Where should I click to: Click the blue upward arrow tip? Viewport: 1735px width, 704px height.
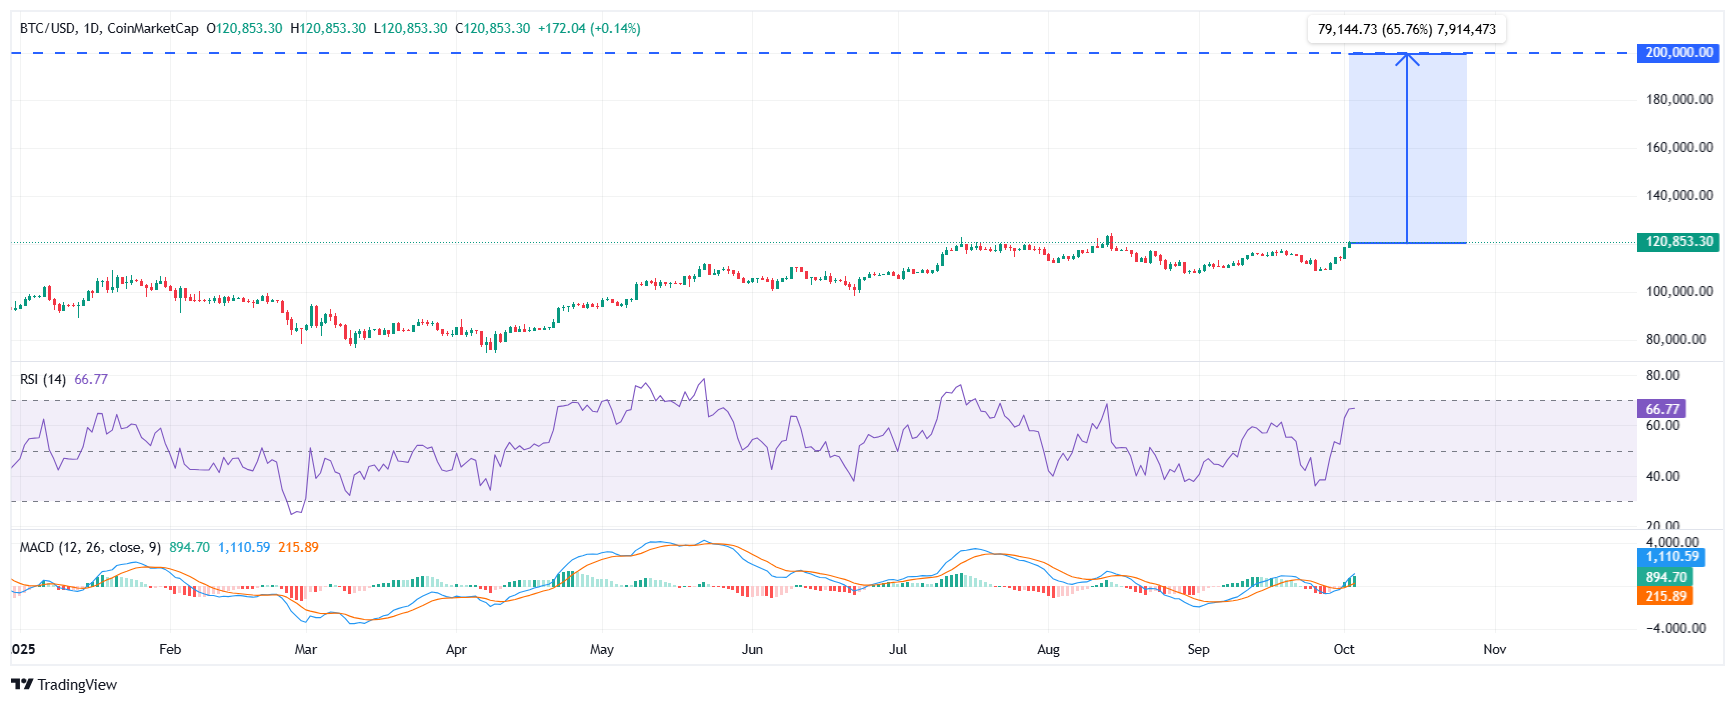pyautogui.click(x=1407, y=55)
